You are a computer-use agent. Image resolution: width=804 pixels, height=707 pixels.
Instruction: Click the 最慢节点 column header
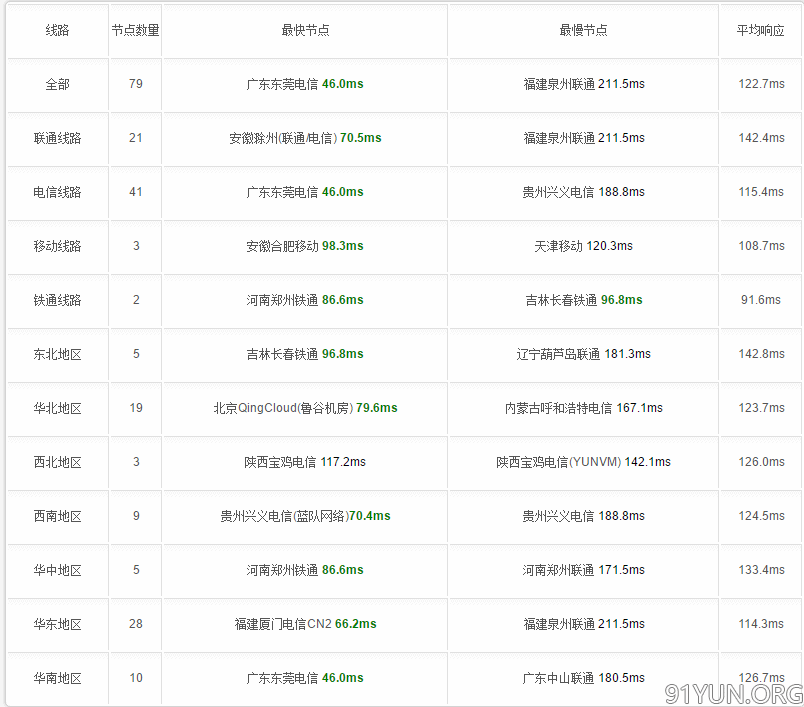[583, 30]
